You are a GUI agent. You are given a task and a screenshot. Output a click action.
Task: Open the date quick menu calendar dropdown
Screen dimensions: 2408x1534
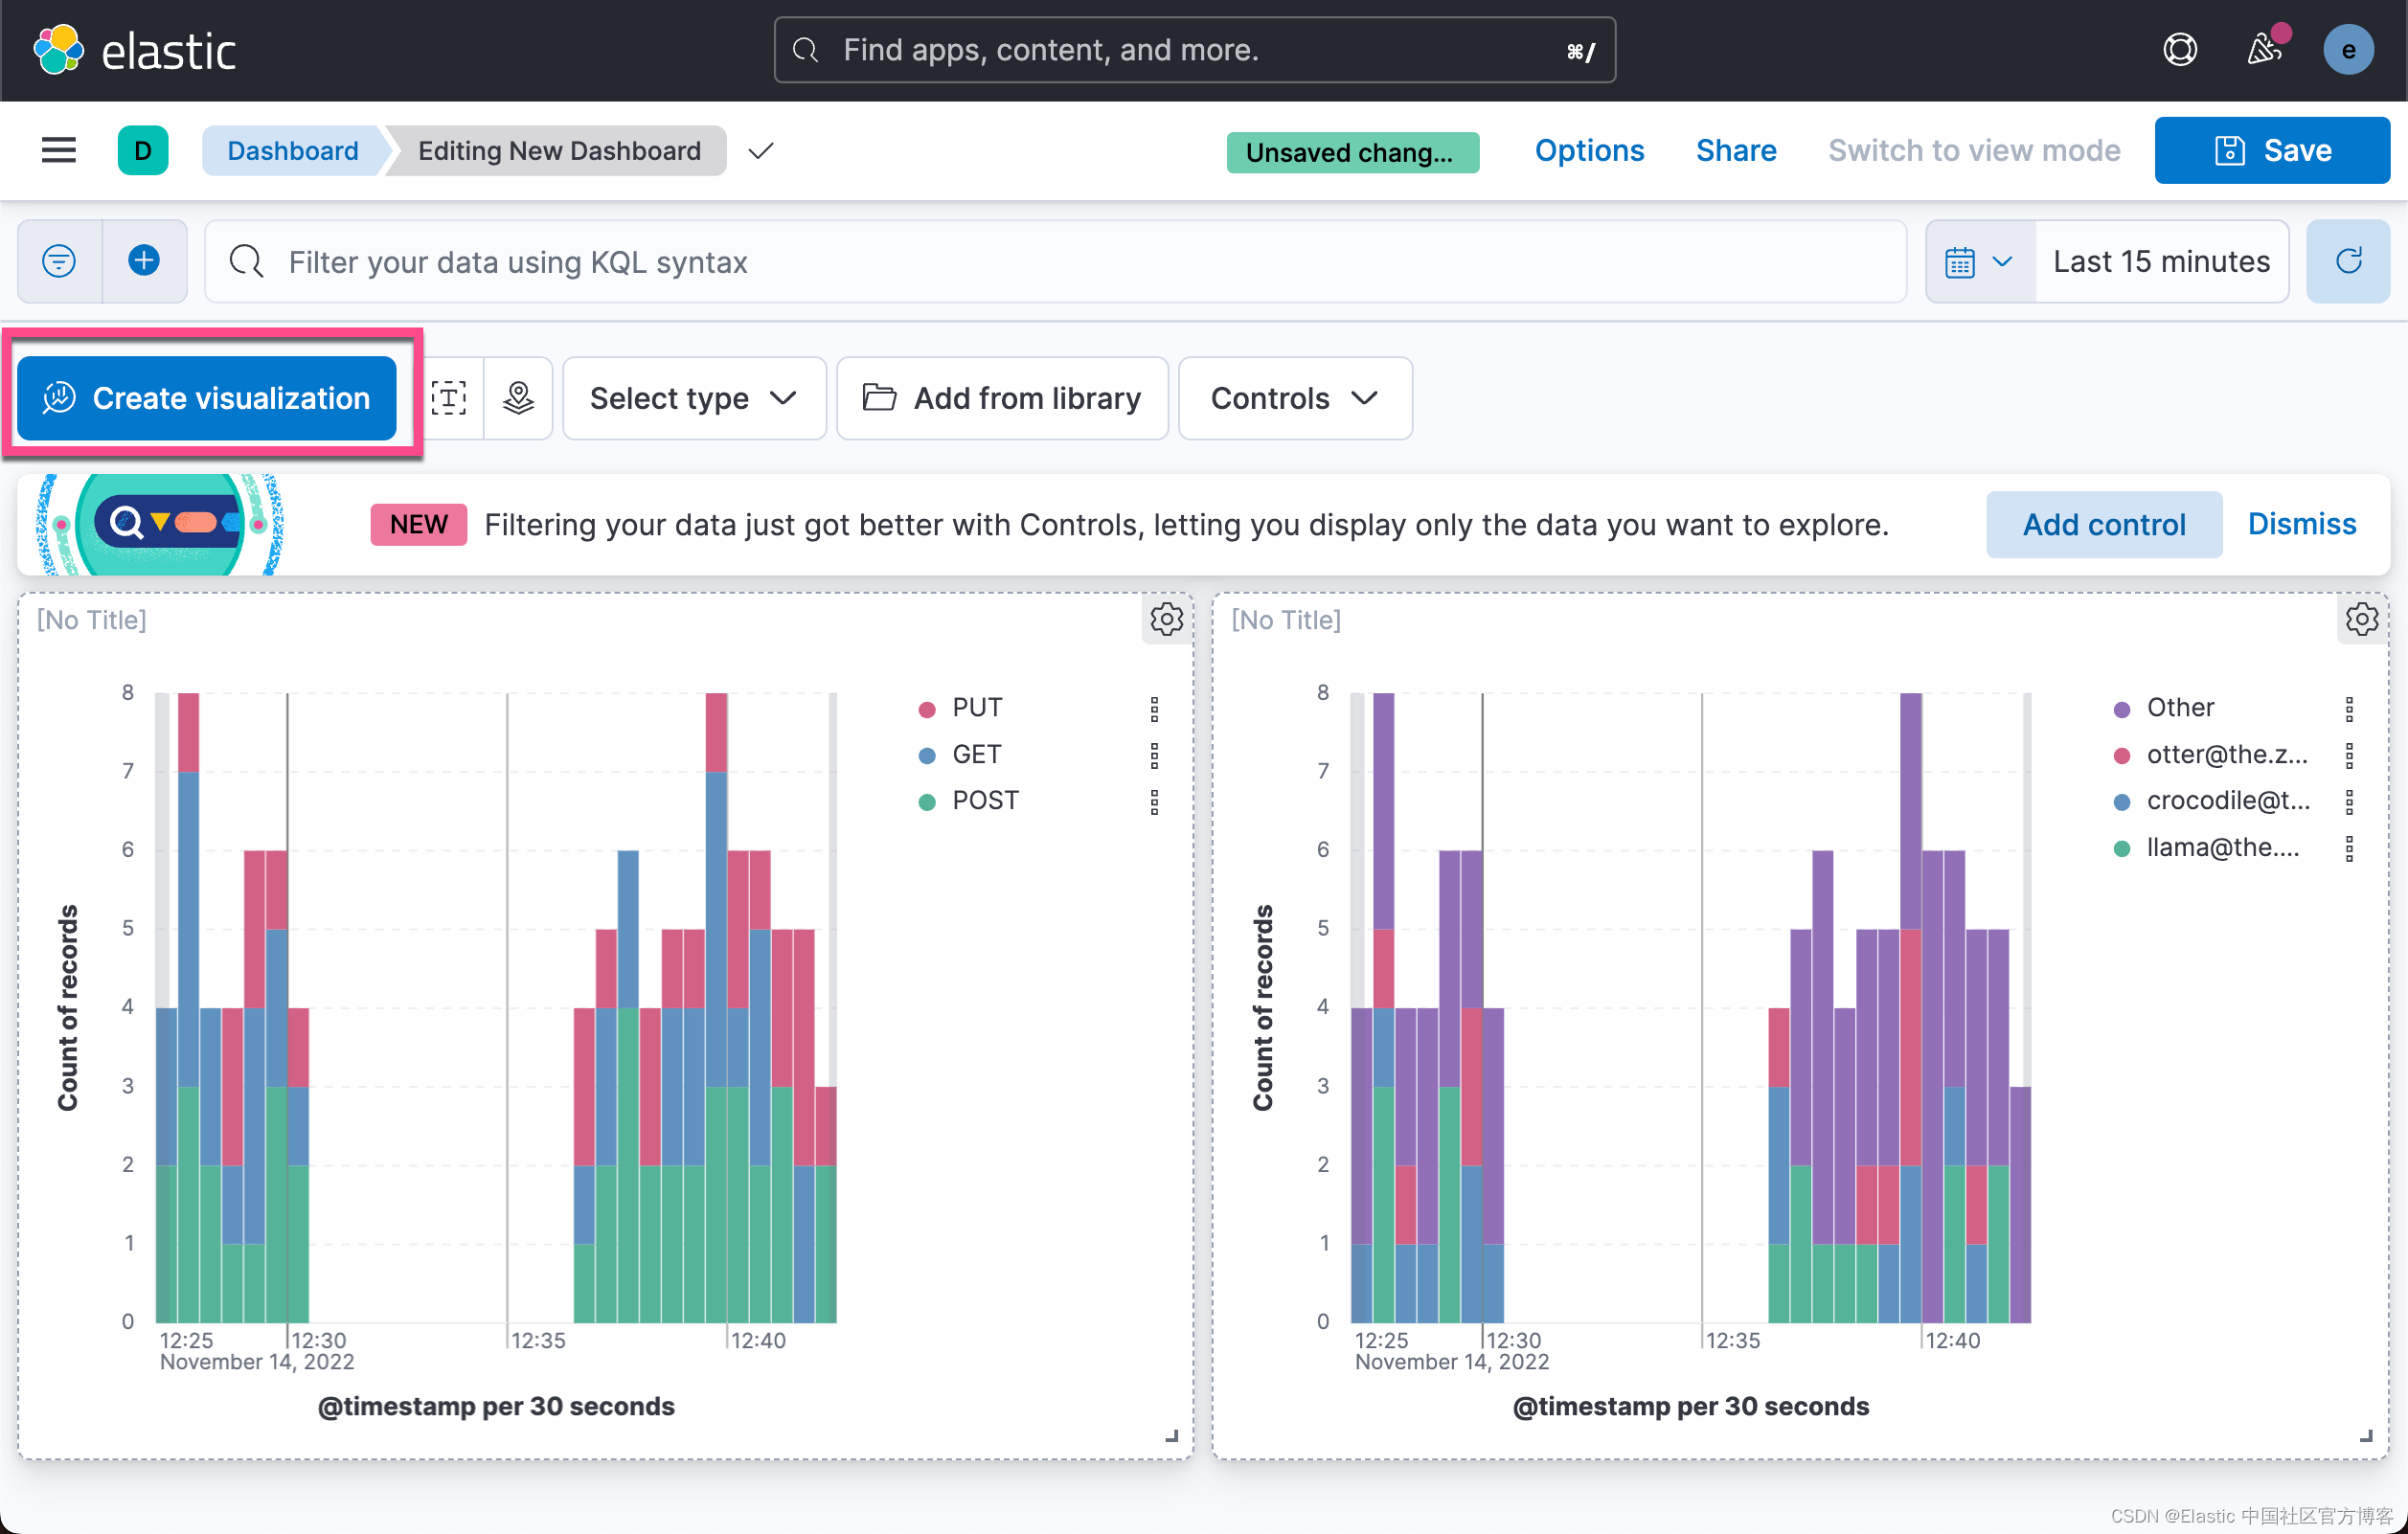[x=1978, y=261]
